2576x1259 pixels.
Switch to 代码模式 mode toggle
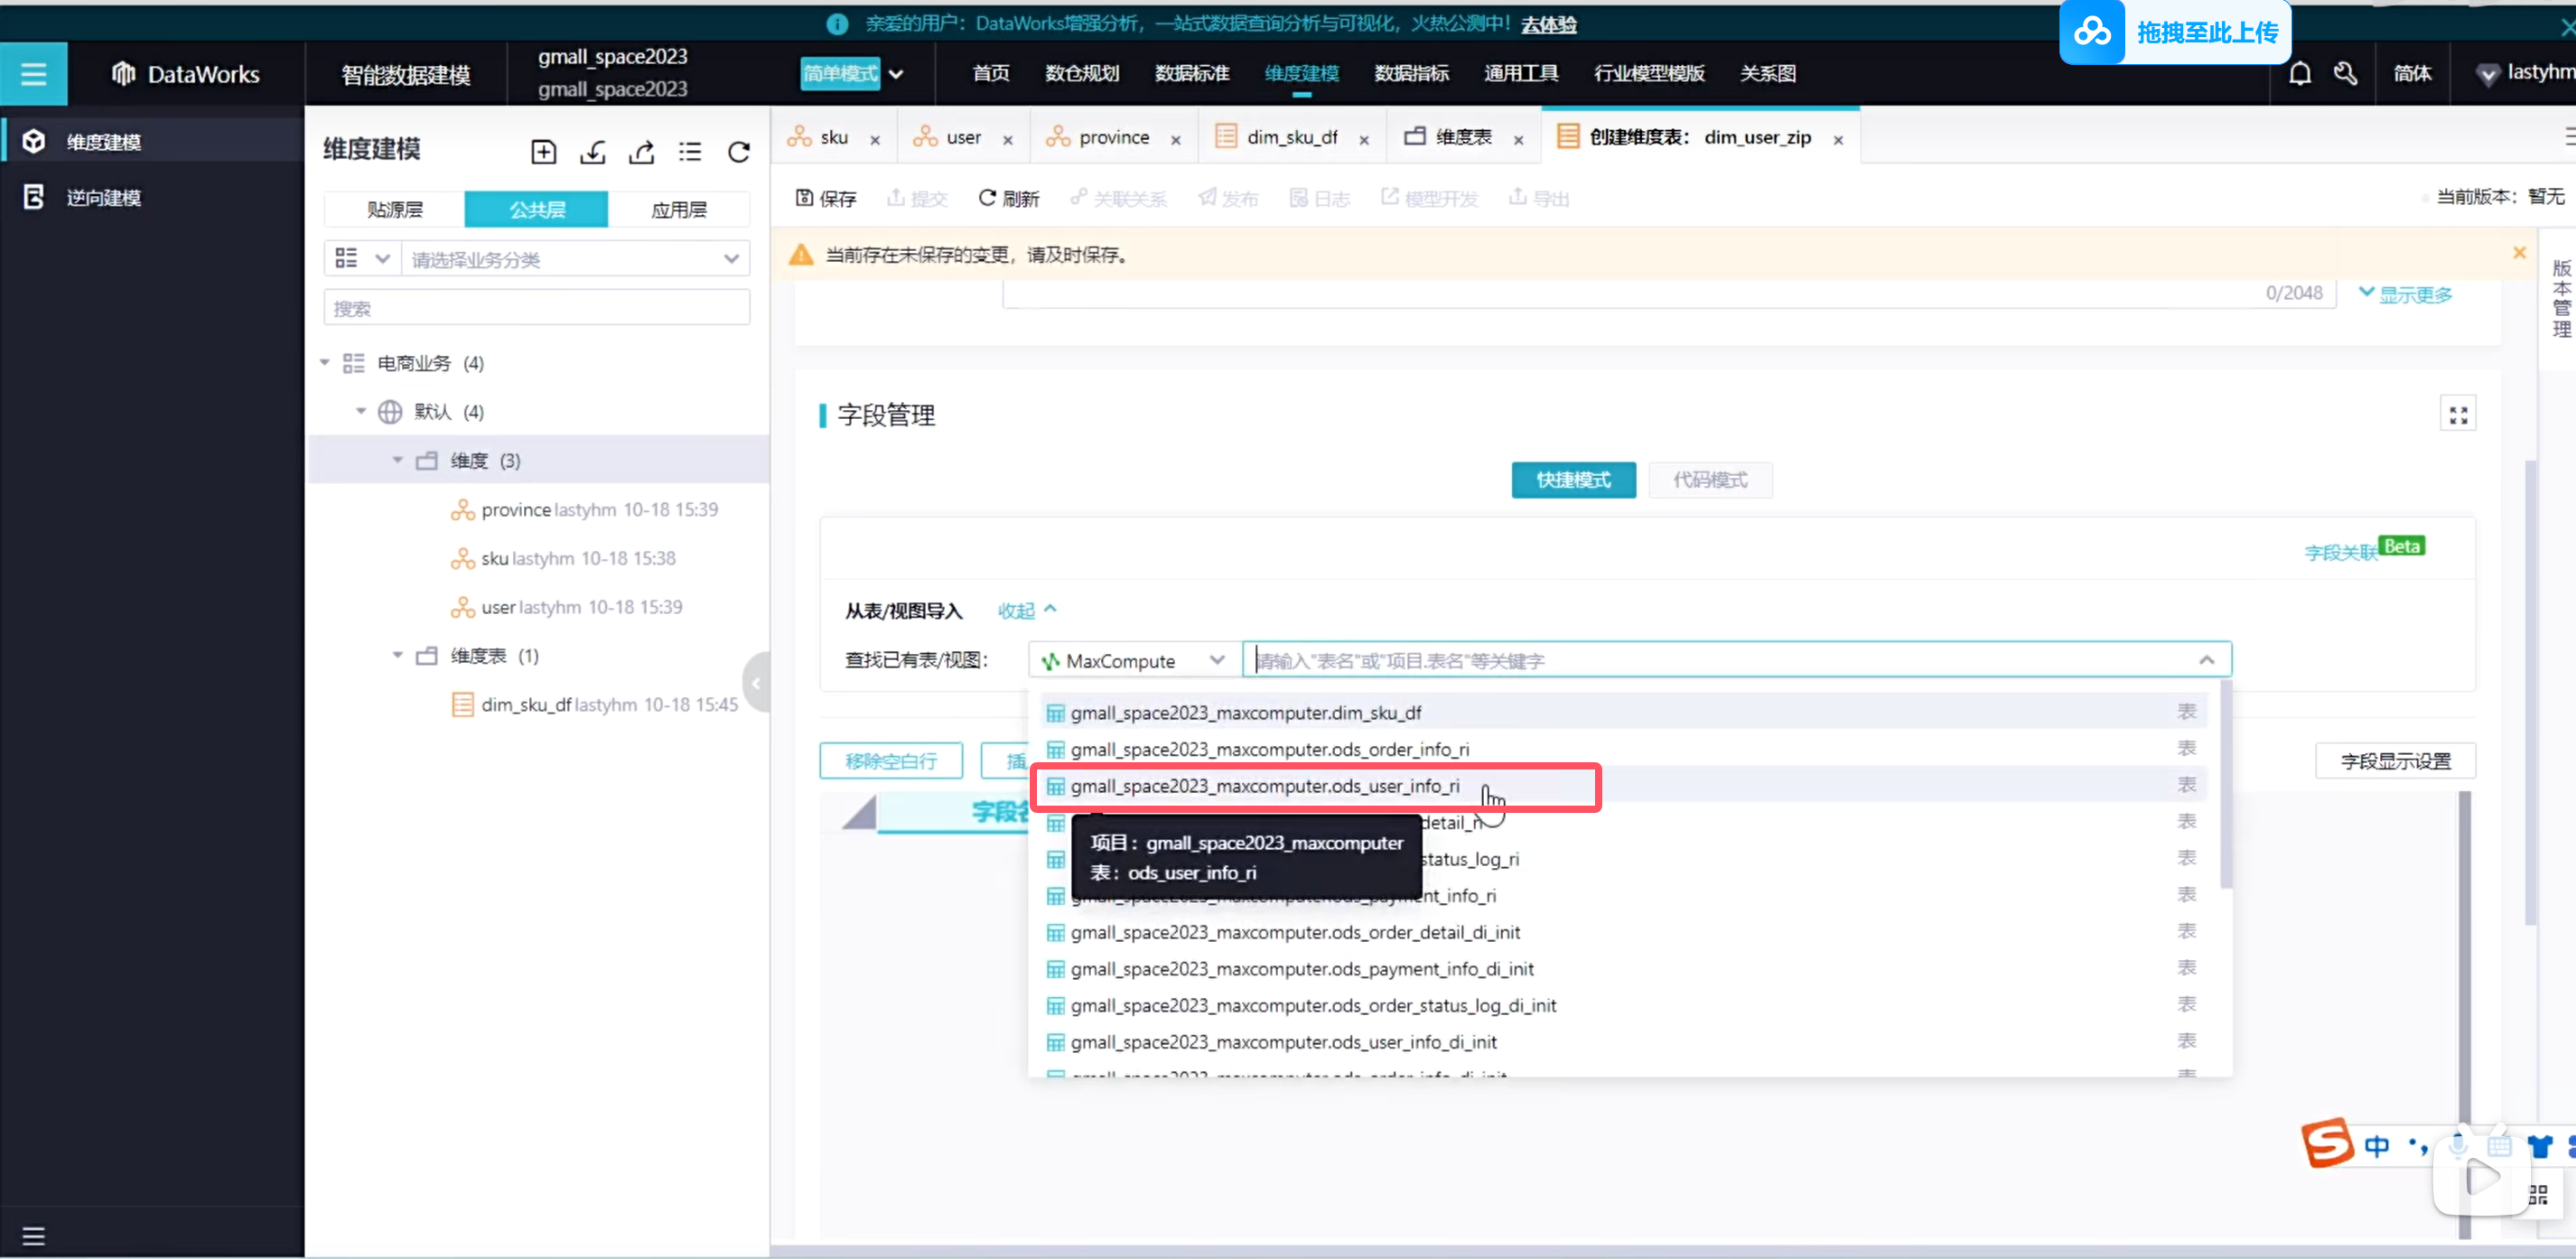coord(1710,480)
